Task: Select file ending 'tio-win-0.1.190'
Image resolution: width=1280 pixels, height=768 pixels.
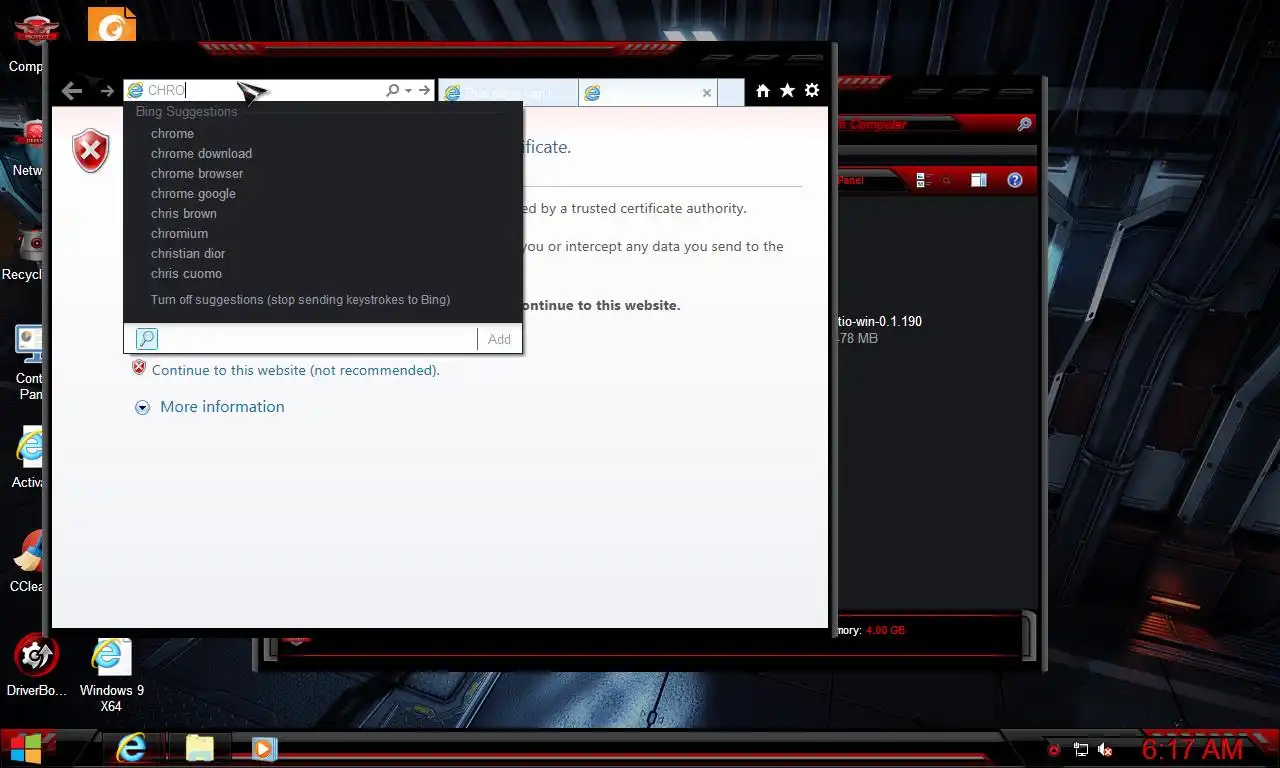Action: [878, 322]
